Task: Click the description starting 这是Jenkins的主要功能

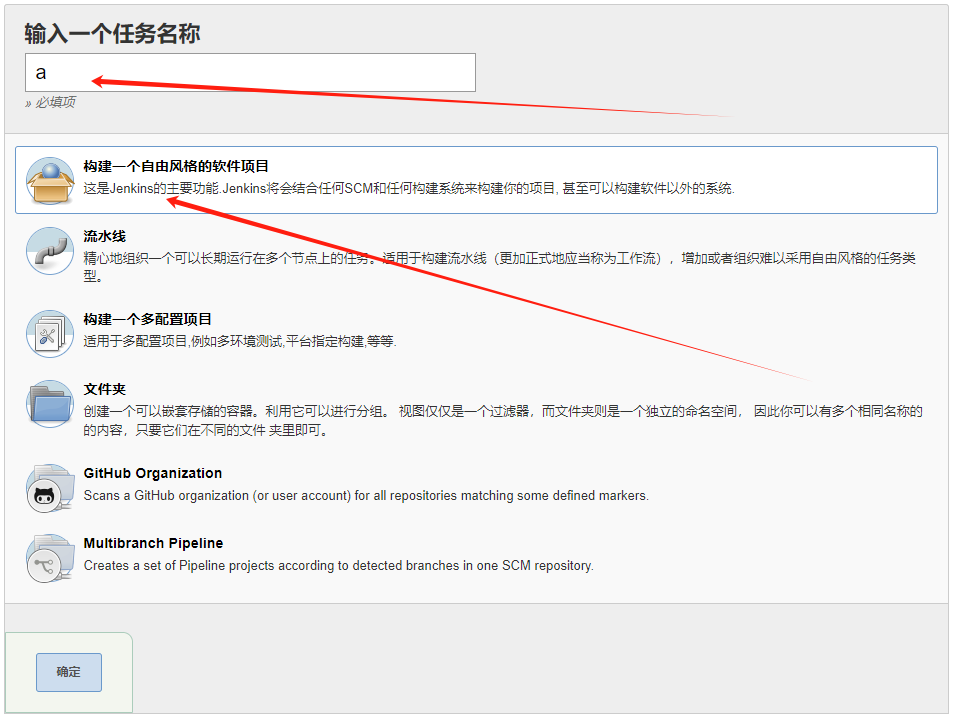Action: point(409,189)
